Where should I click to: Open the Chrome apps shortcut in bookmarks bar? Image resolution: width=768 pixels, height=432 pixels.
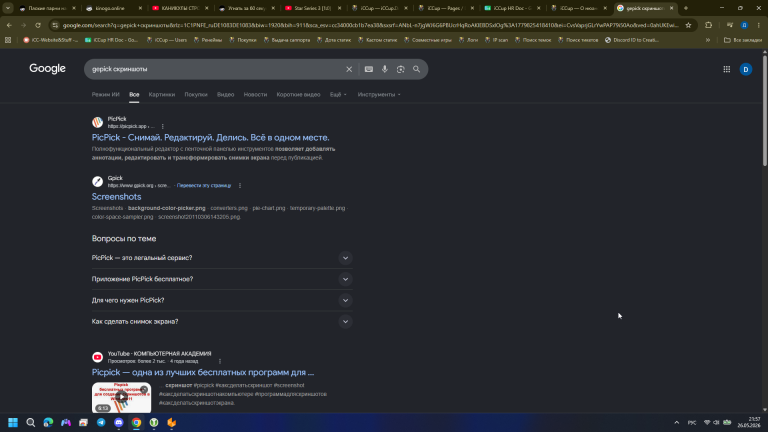[x=8, y=40]
